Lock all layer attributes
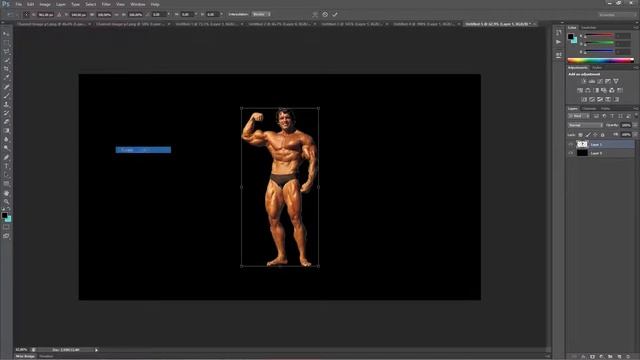 point(602,135)
